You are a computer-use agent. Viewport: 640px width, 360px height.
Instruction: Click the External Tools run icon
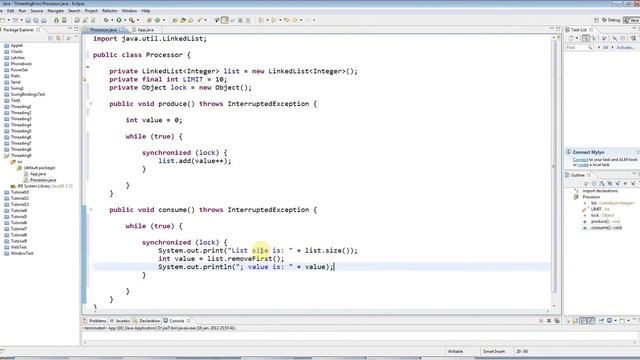point(132,20)
